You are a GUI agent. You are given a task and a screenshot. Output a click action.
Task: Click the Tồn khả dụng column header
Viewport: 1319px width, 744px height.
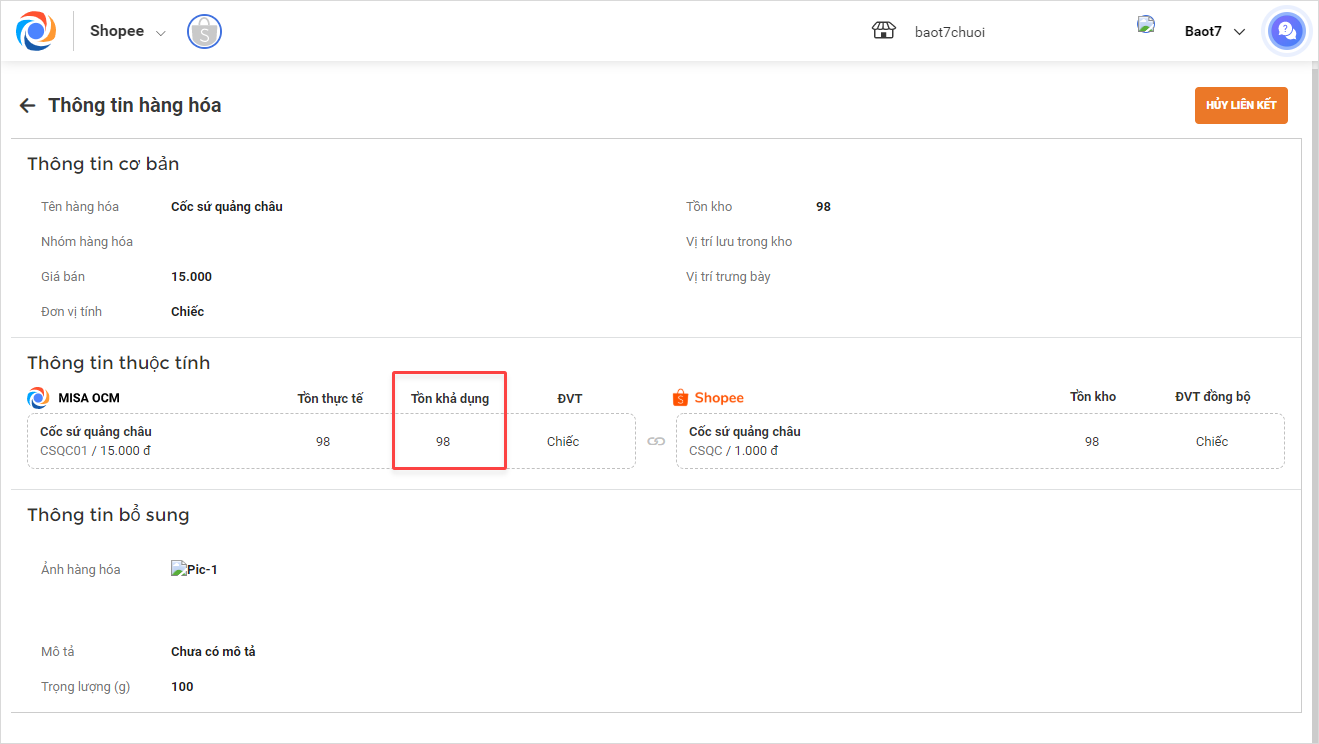point(450,398)
